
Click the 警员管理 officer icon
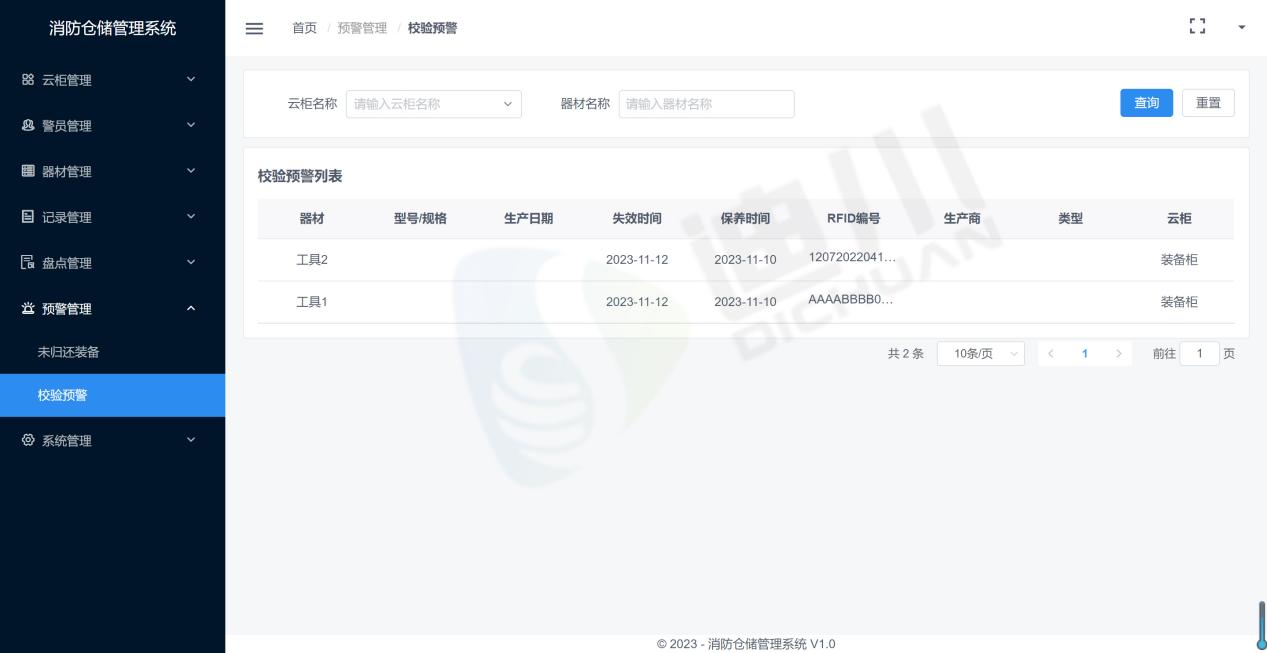(28, 126)
